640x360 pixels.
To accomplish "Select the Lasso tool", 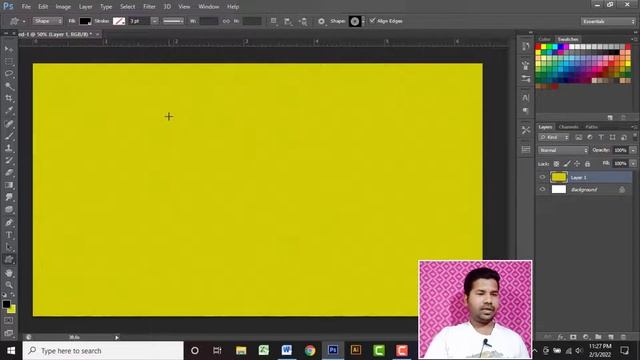I will click(x=9, y=74).
